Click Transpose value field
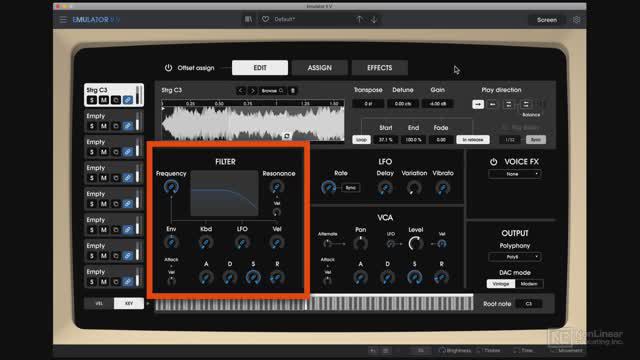 [x=368, y=104]
